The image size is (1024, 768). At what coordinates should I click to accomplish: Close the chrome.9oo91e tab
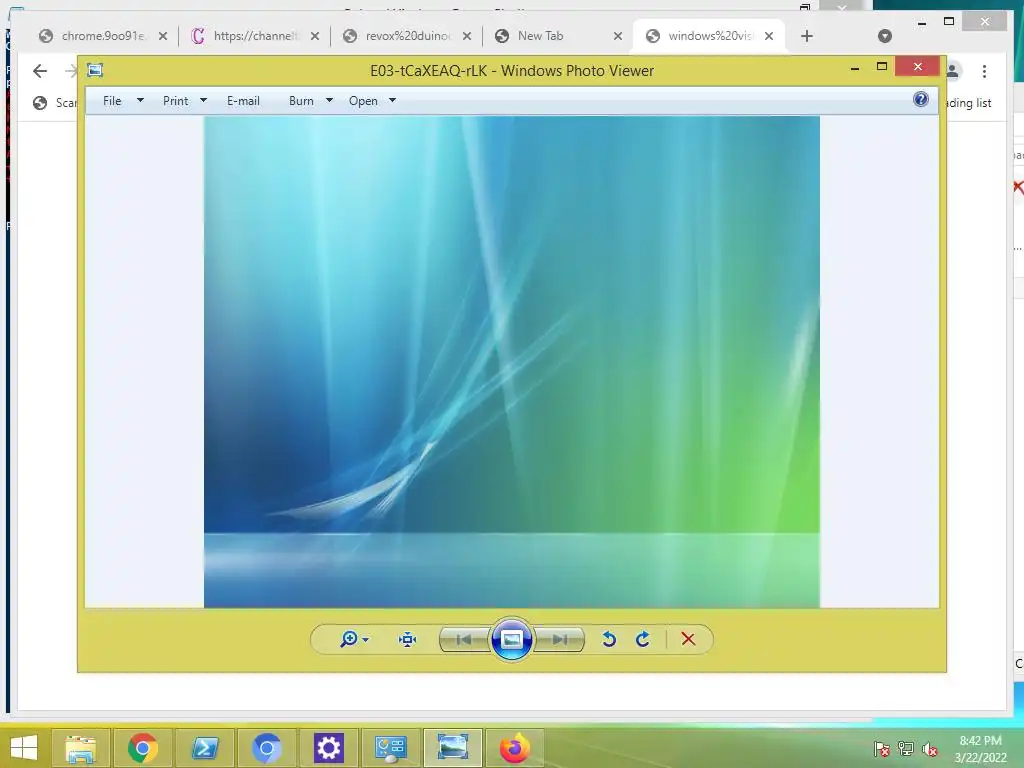point(163,36)
